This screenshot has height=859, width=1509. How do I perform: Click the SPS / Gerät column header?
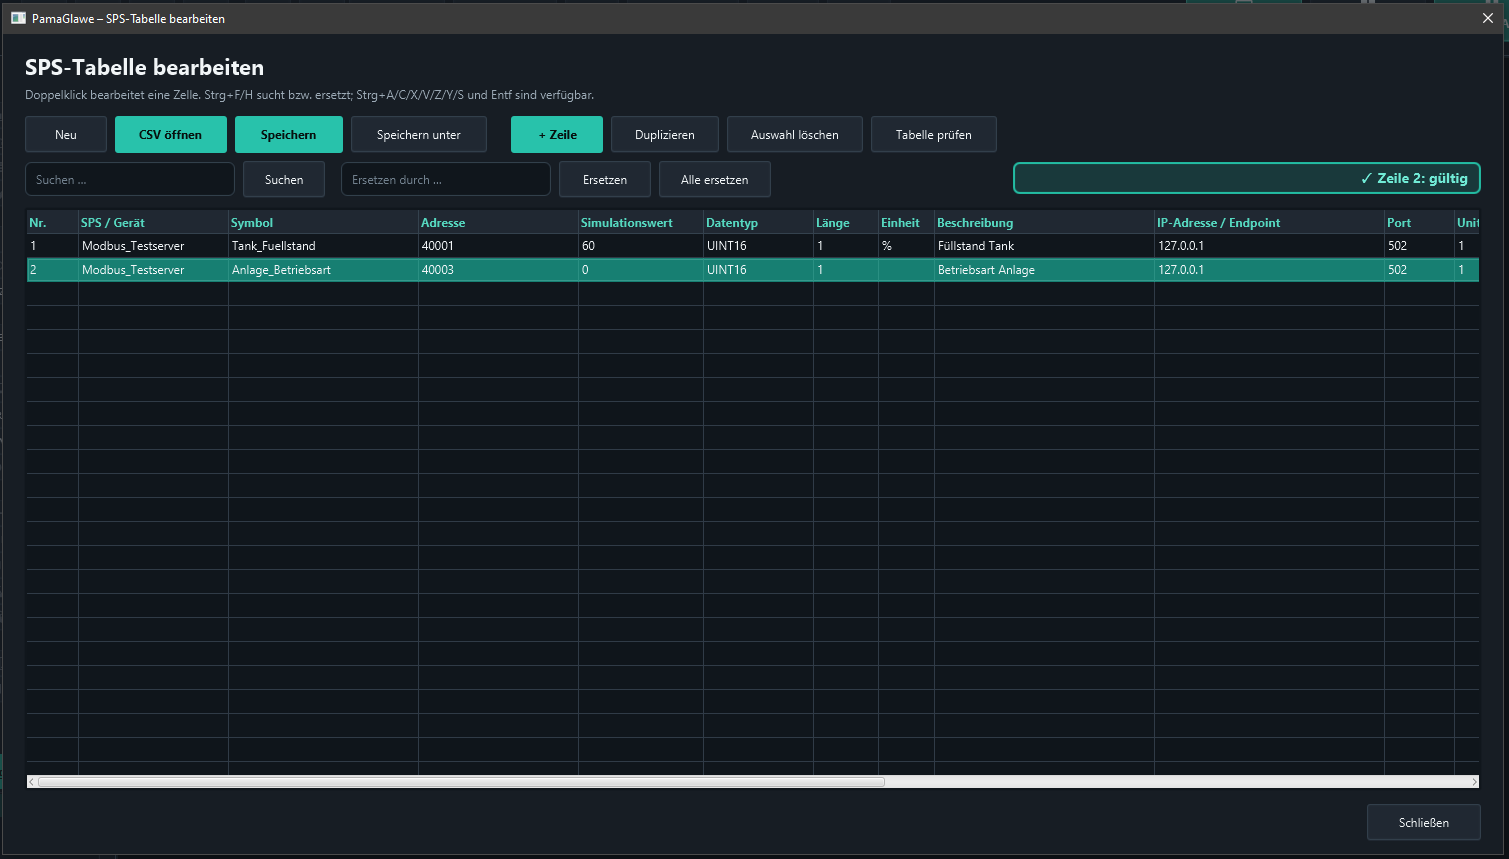coord(153,222)
